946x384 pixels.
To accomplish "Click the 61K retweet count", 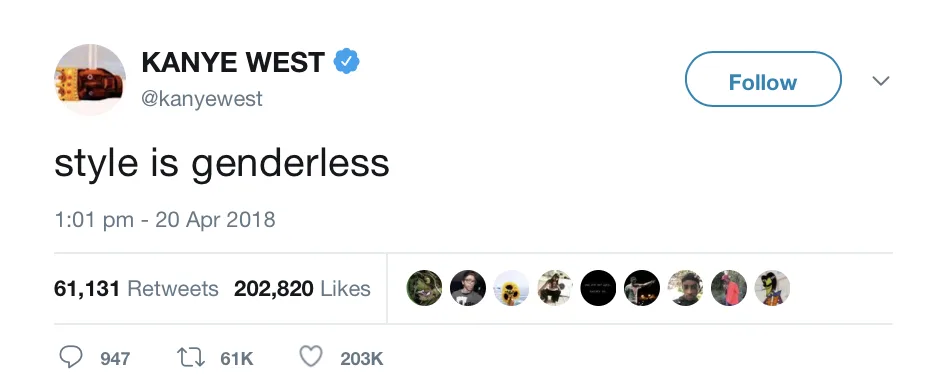I will (x=236, y=359).
